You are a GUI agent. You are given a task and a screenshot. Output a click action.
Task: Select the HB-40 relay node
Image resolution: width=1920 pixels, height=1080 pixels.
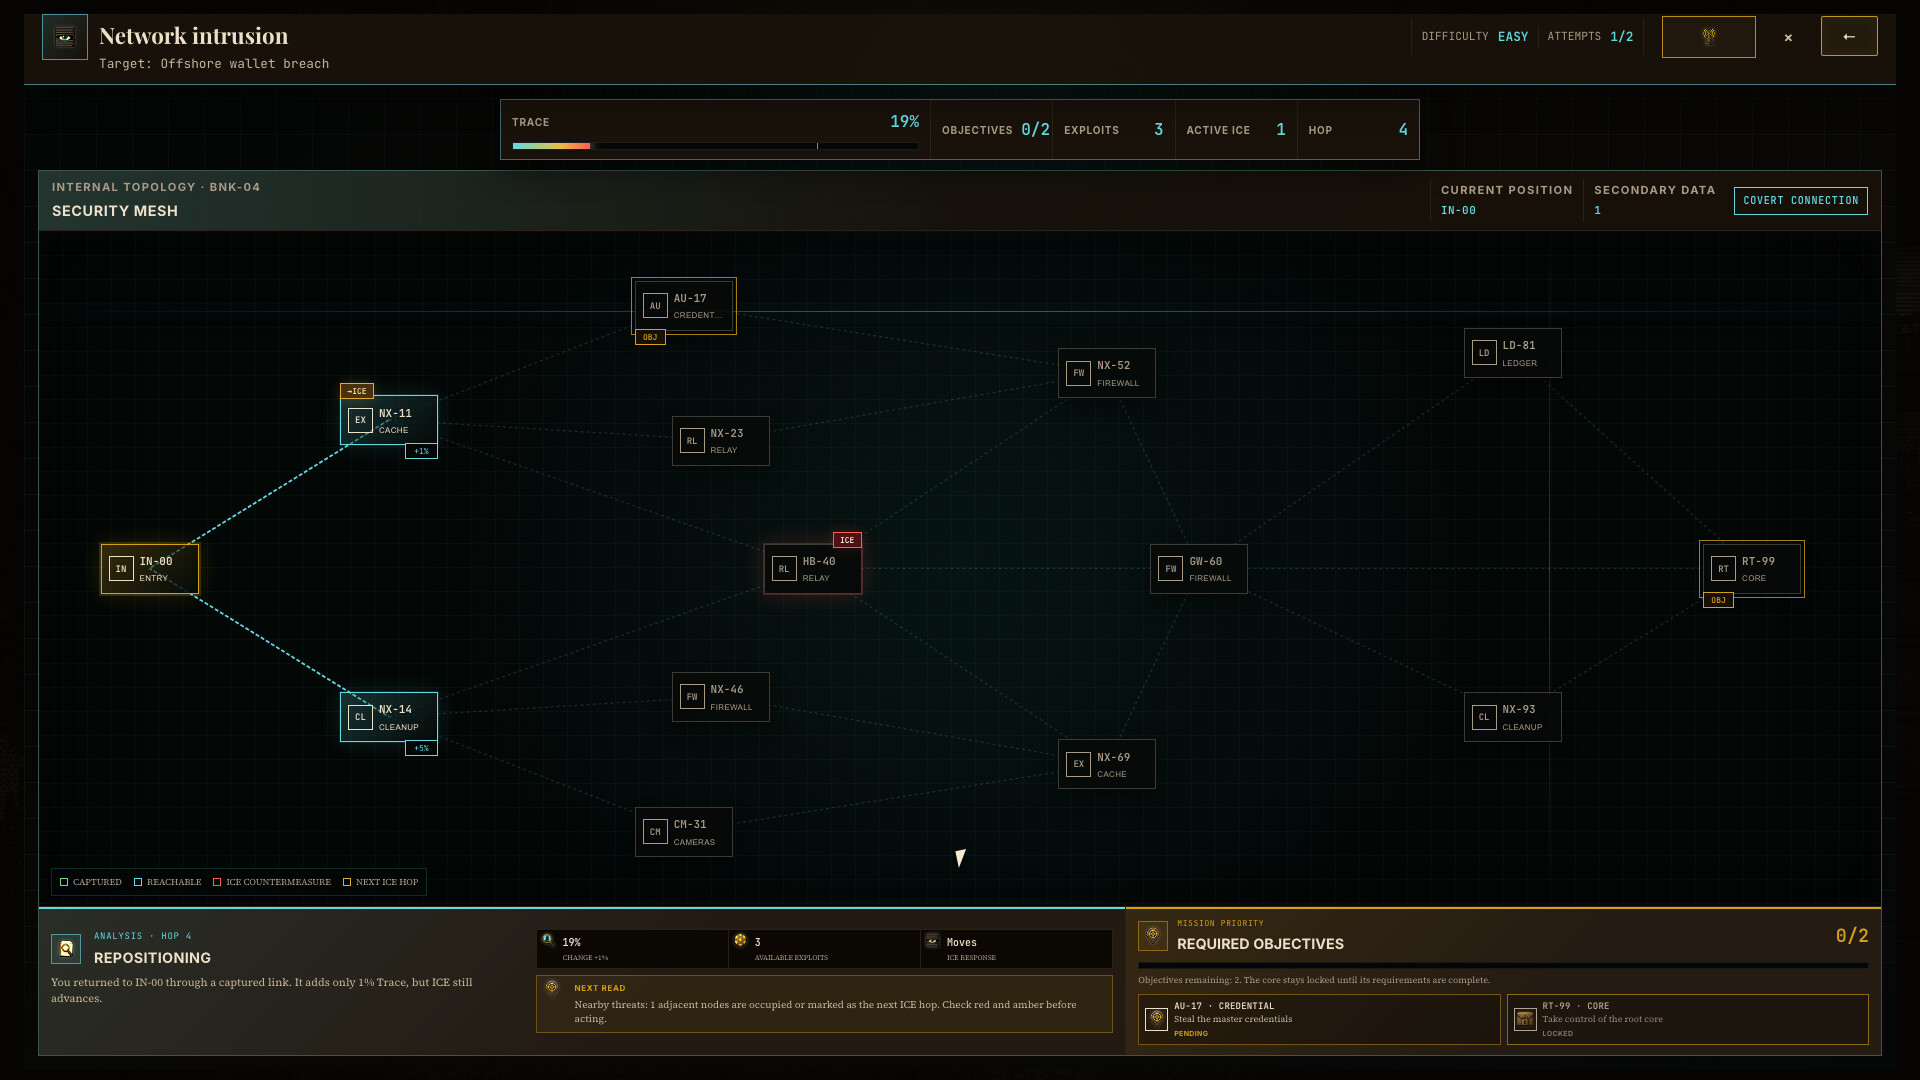click(x=813, y=569)
